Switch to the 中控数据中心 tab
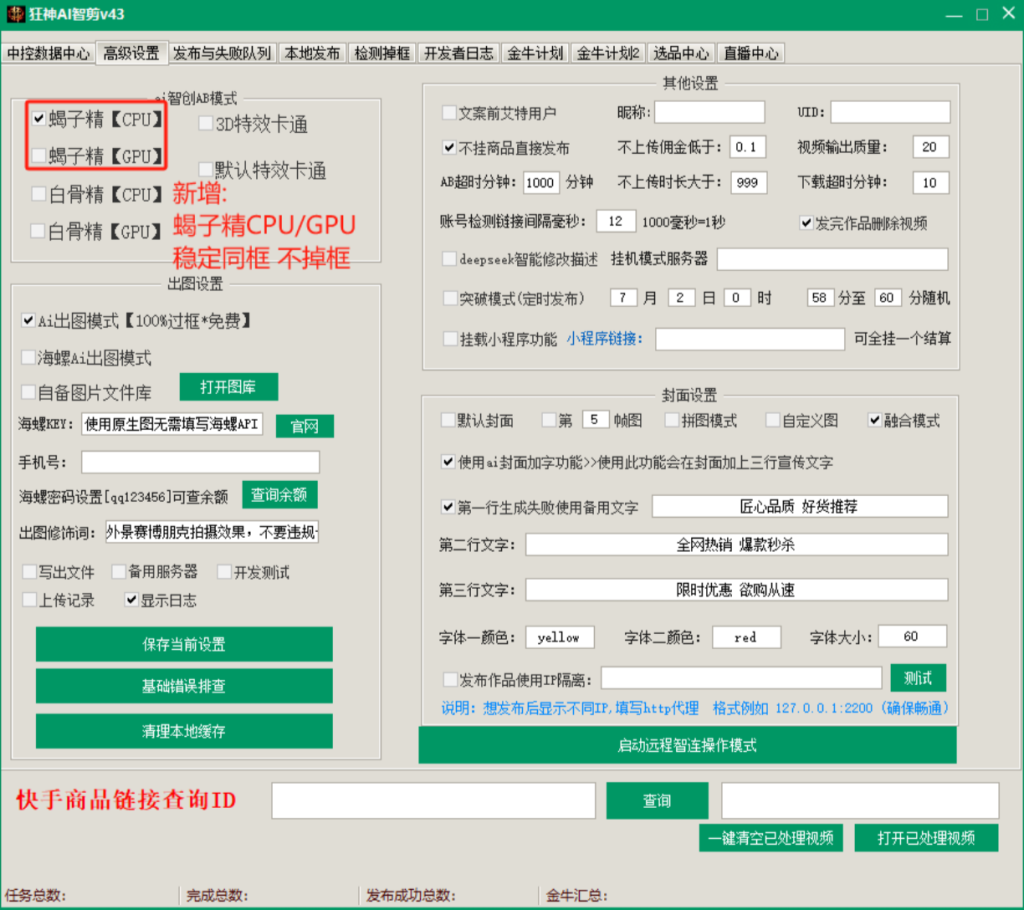The height and width of the screenshot is (910, 1024). tap(48, 54)
